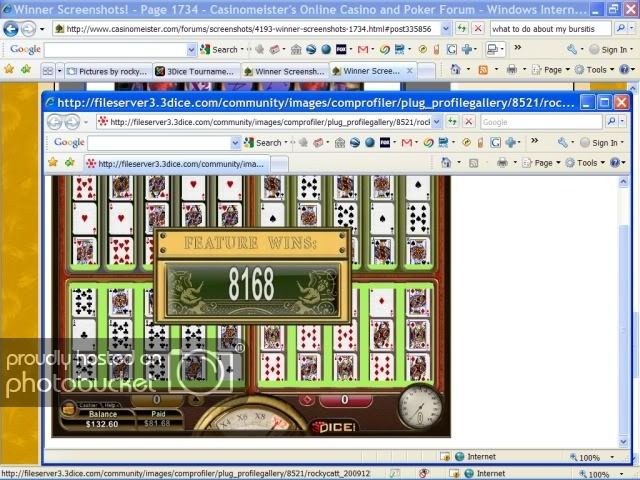Switch to the 'Pictures by rocky...' tab
This screenshot has height=480, width=640.
pos(108,71)
